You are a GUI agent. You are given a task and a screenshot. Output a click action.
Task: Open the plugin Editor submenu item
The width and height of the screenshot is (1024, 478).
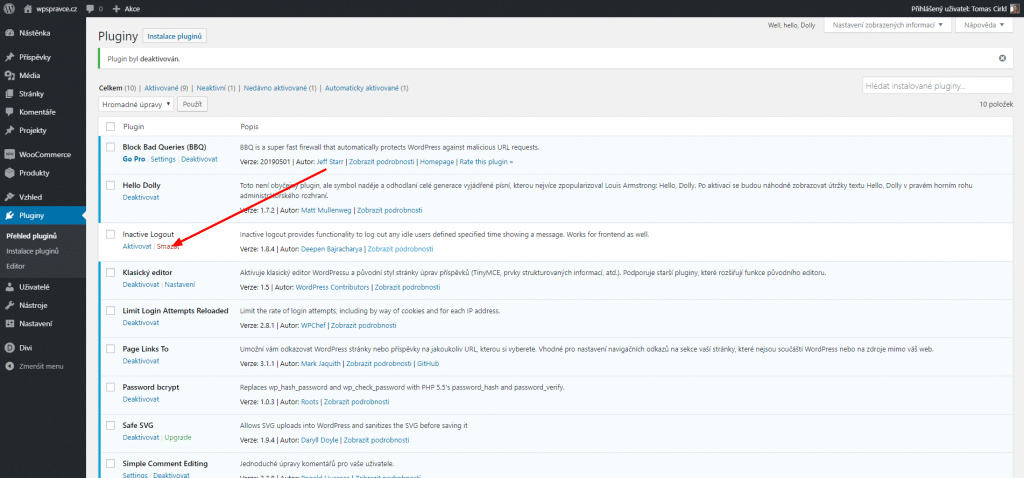point(16,266)
